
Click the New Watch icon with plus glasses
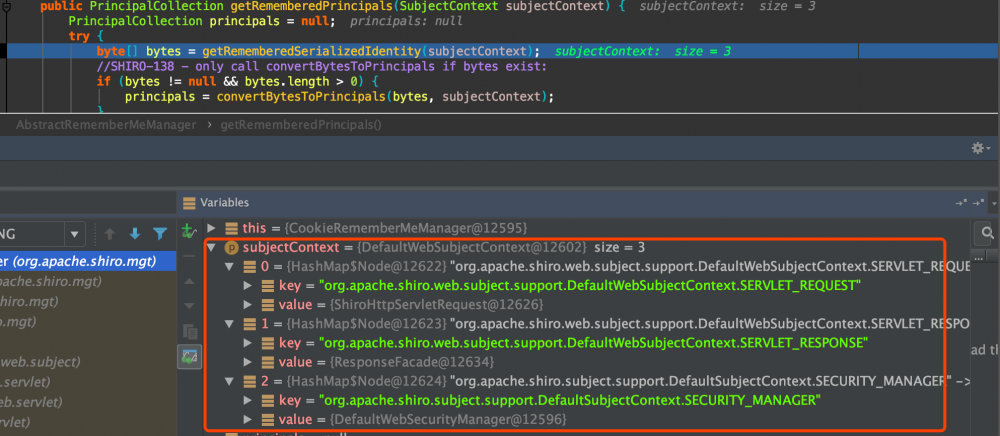pos(189,231)
